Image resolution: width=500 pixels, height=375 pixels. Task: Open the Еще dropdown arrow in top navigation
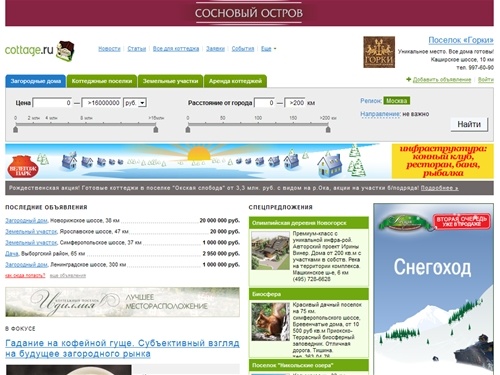(275, 49)
